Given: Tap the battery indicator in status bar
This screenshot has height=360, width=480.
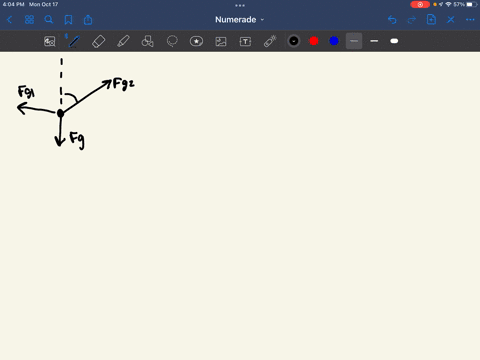Looking at the screenshot, I should (x=472, y=4).
